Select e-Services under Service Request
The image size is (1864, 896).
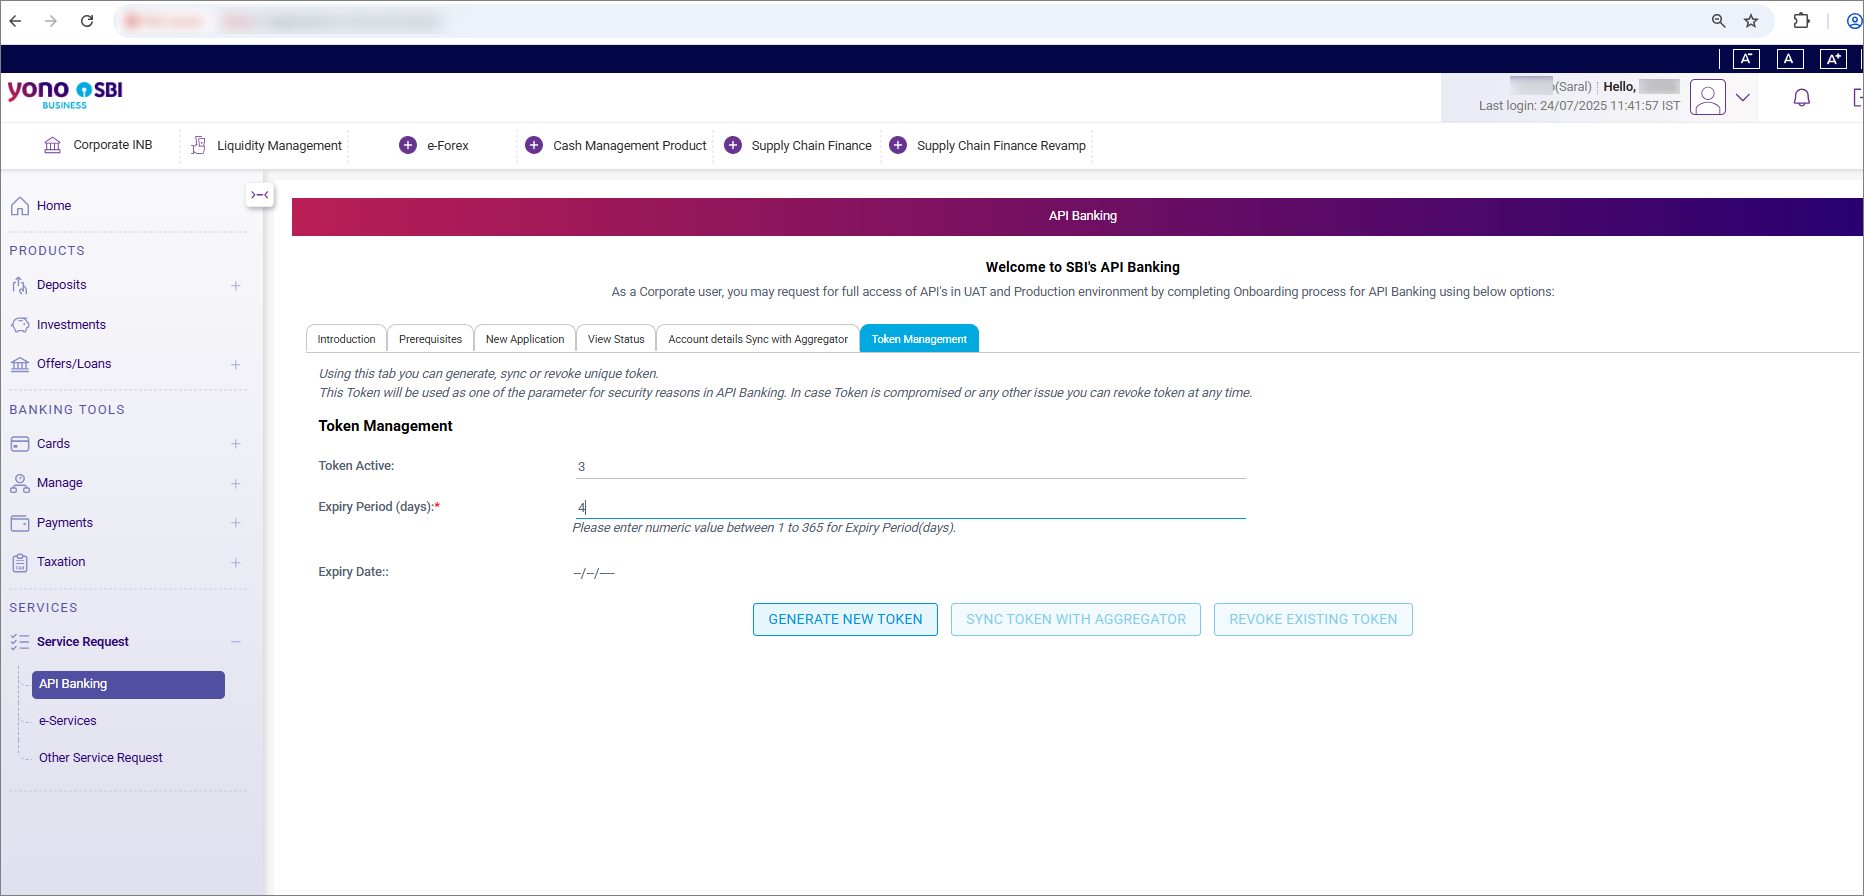pyautogui.click(x=68, y=721)
